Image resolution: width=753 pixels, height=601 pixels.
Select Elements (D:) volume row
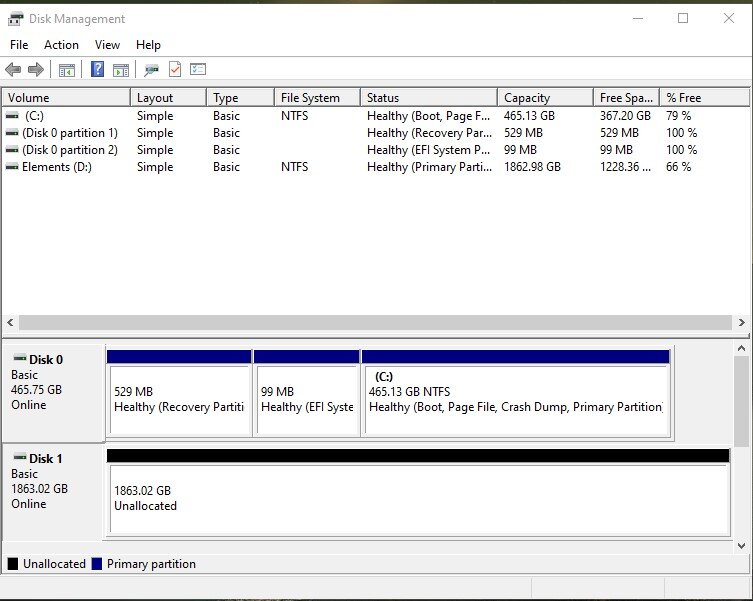click(x=57, y=167)
